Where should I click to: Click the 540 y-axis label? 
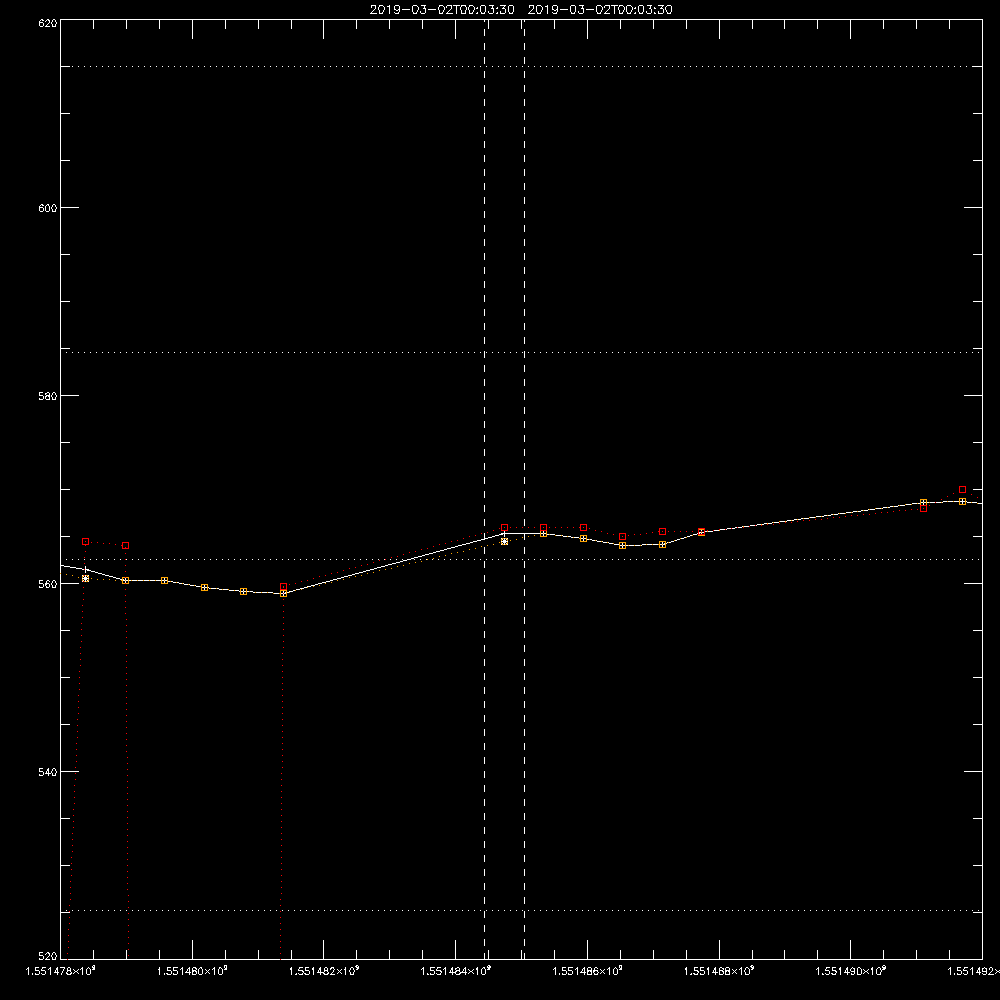(x=49, y=772)
